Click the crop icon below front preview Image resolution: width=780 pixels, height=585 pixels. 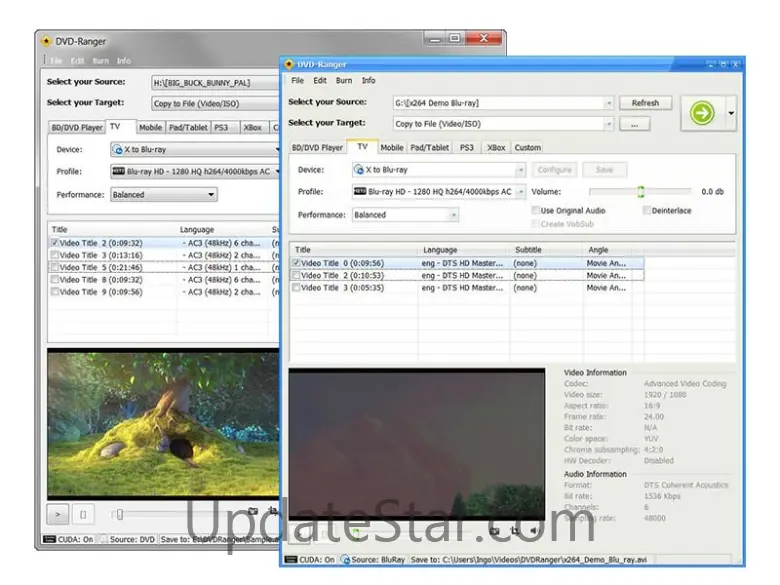pyautogui.click(x=514, y=531)
